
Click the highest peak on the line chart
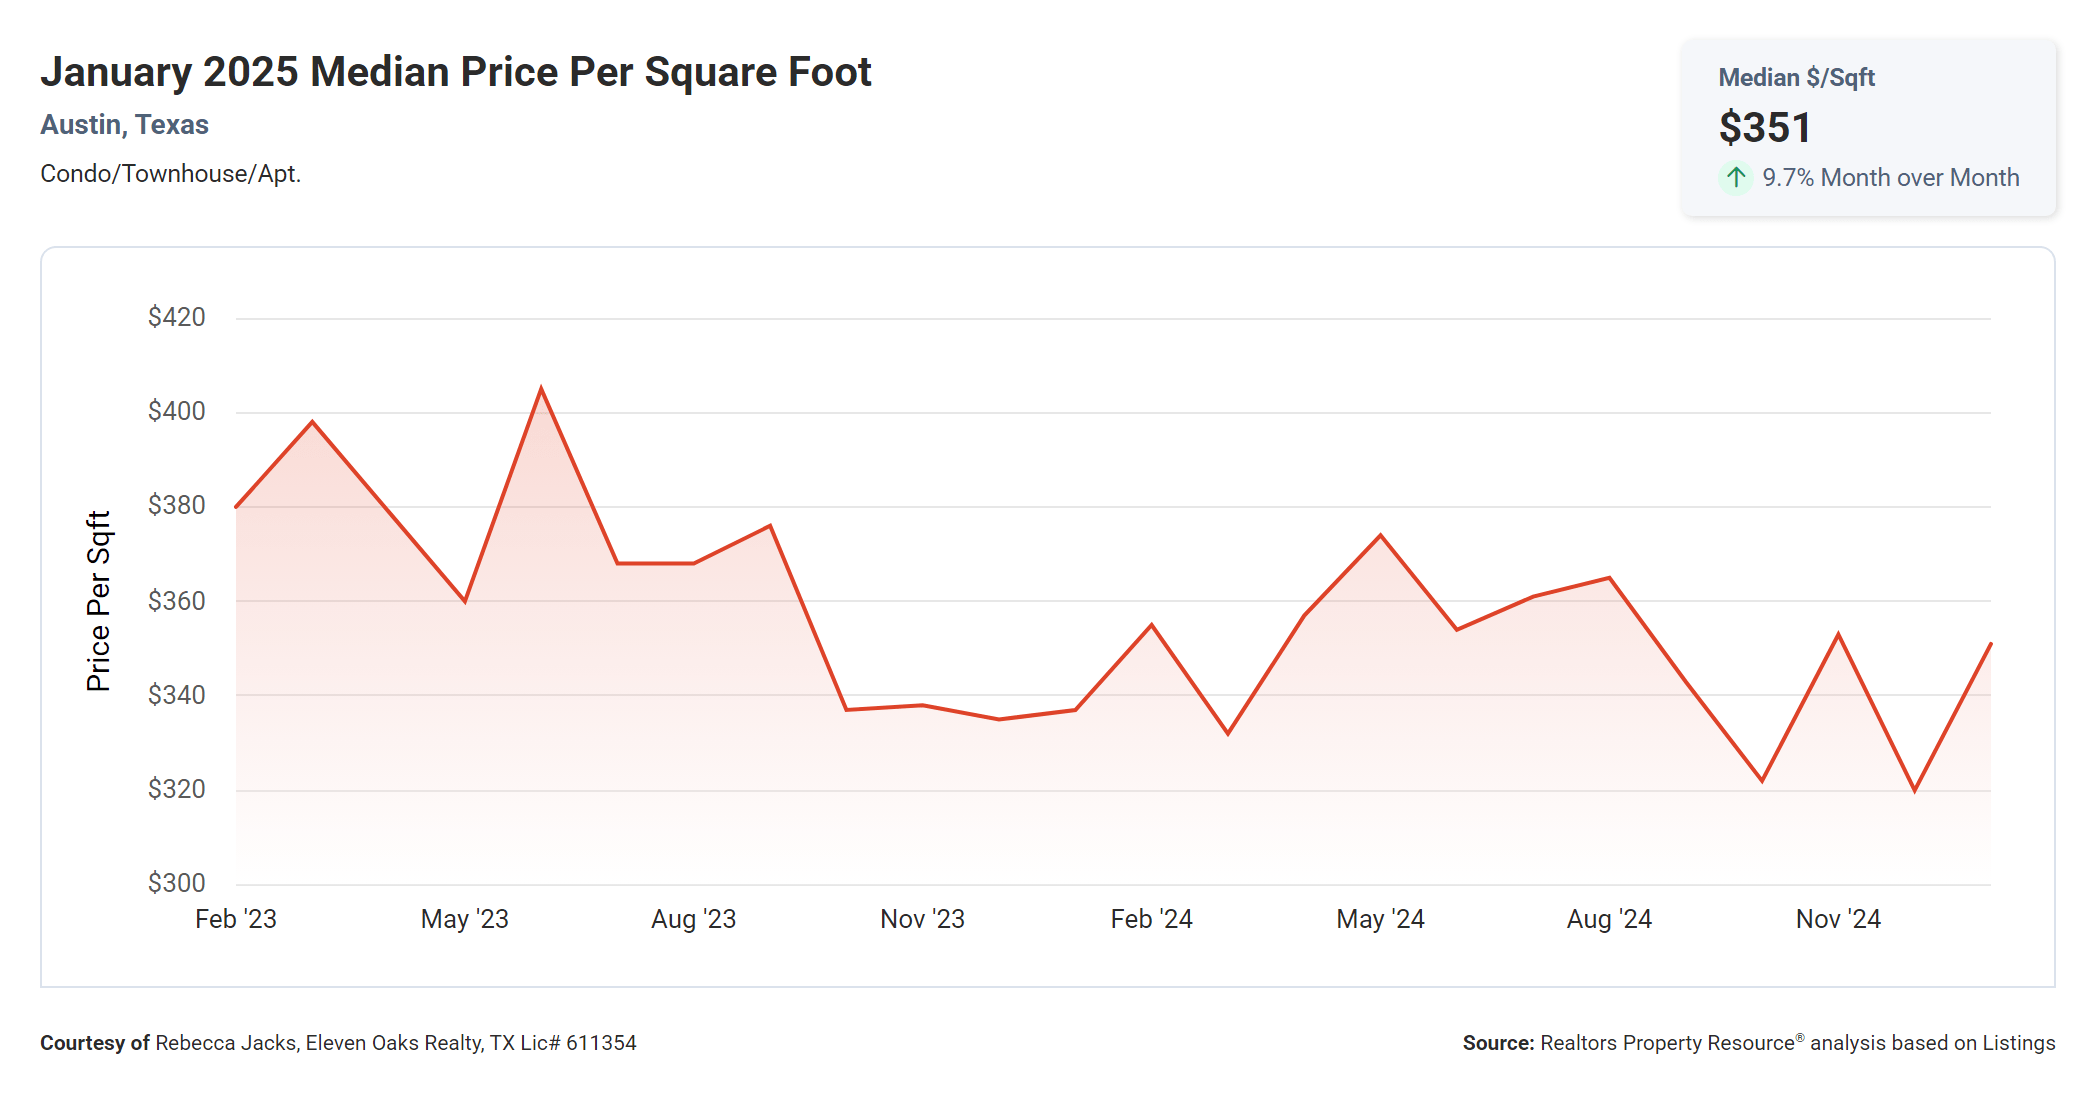[x=541, y=388]
